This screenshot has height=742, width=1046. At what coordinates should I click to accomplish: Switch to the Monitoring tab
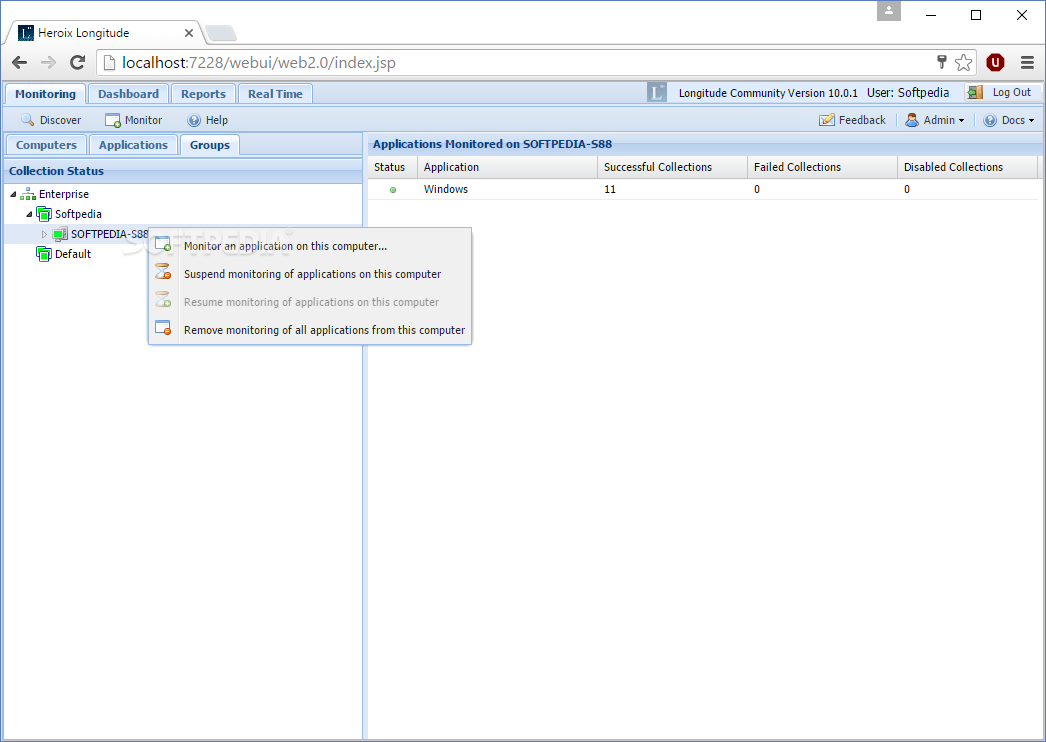[x=45, y=94]
